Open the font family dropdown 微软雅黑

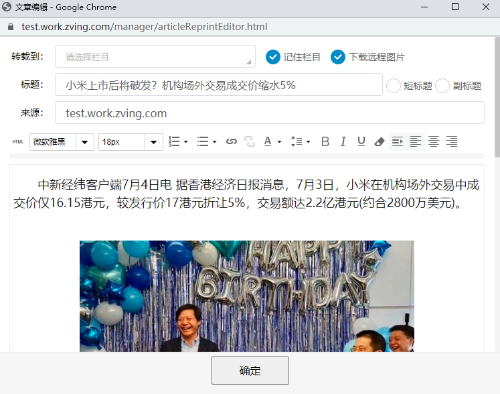(x=62, y=142)
